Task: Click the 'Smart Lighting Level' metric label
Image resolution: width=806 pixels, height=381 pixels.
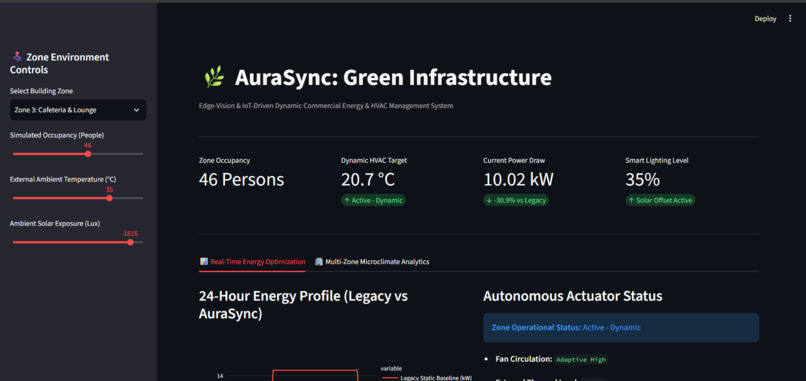Action: click(x=657, y=160)
